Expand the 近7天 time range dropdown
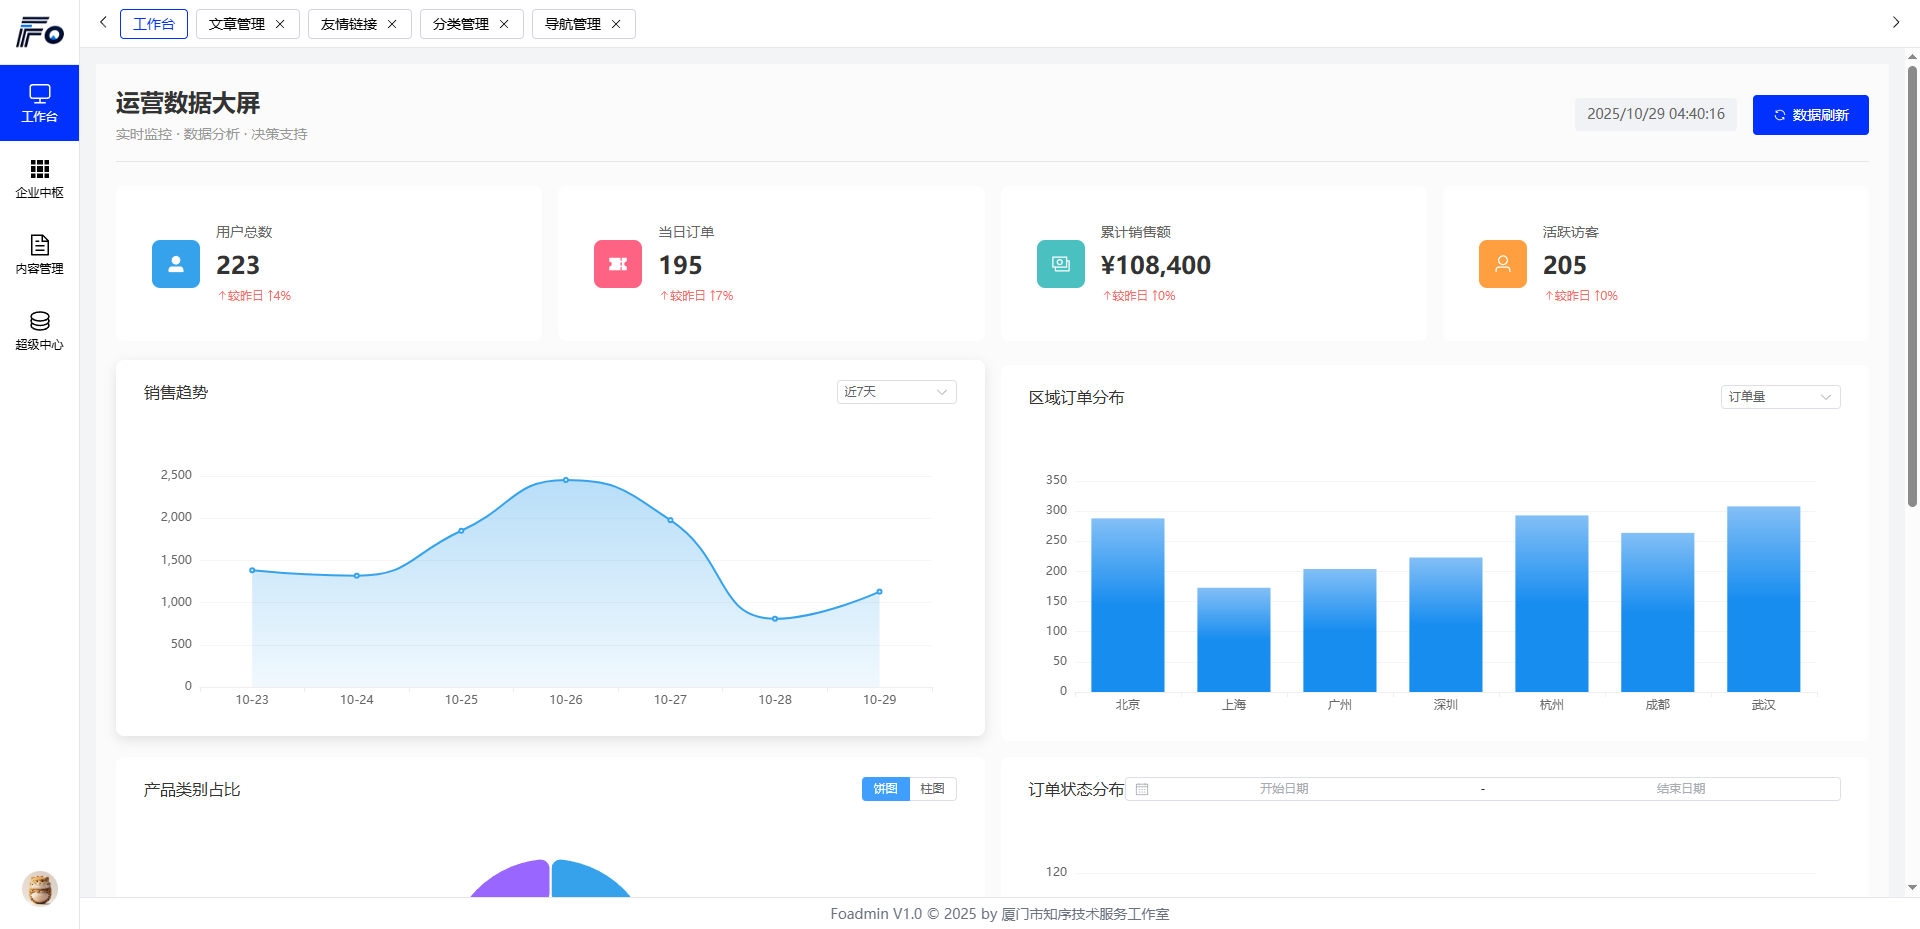The image size is (1920, 929). point(896,392)
